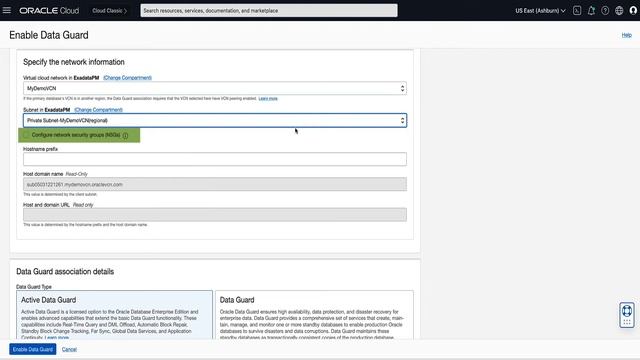The image size is (640, 360).
Task: Click the info icon beside NSGs
Action: 125,136
